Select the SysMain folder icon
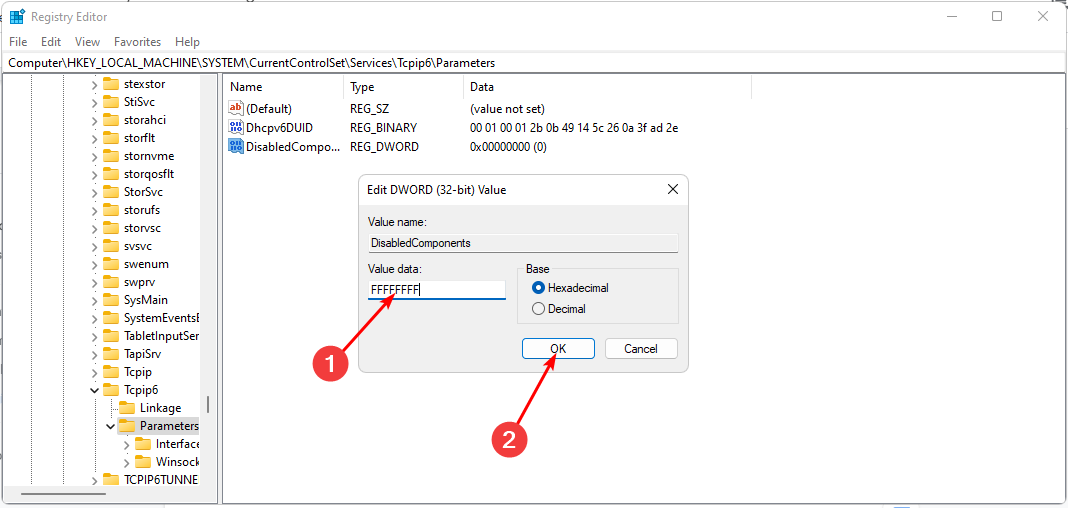The height and width of the screenshot is (508, 1068). click(111, 300)
